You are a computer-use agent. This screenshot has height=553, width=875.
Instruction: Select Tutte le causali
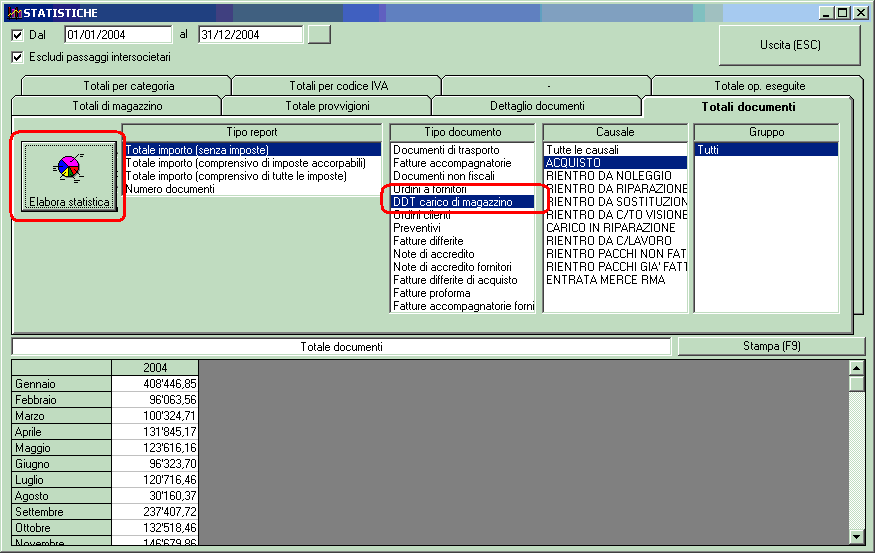[x=616, y=150]
